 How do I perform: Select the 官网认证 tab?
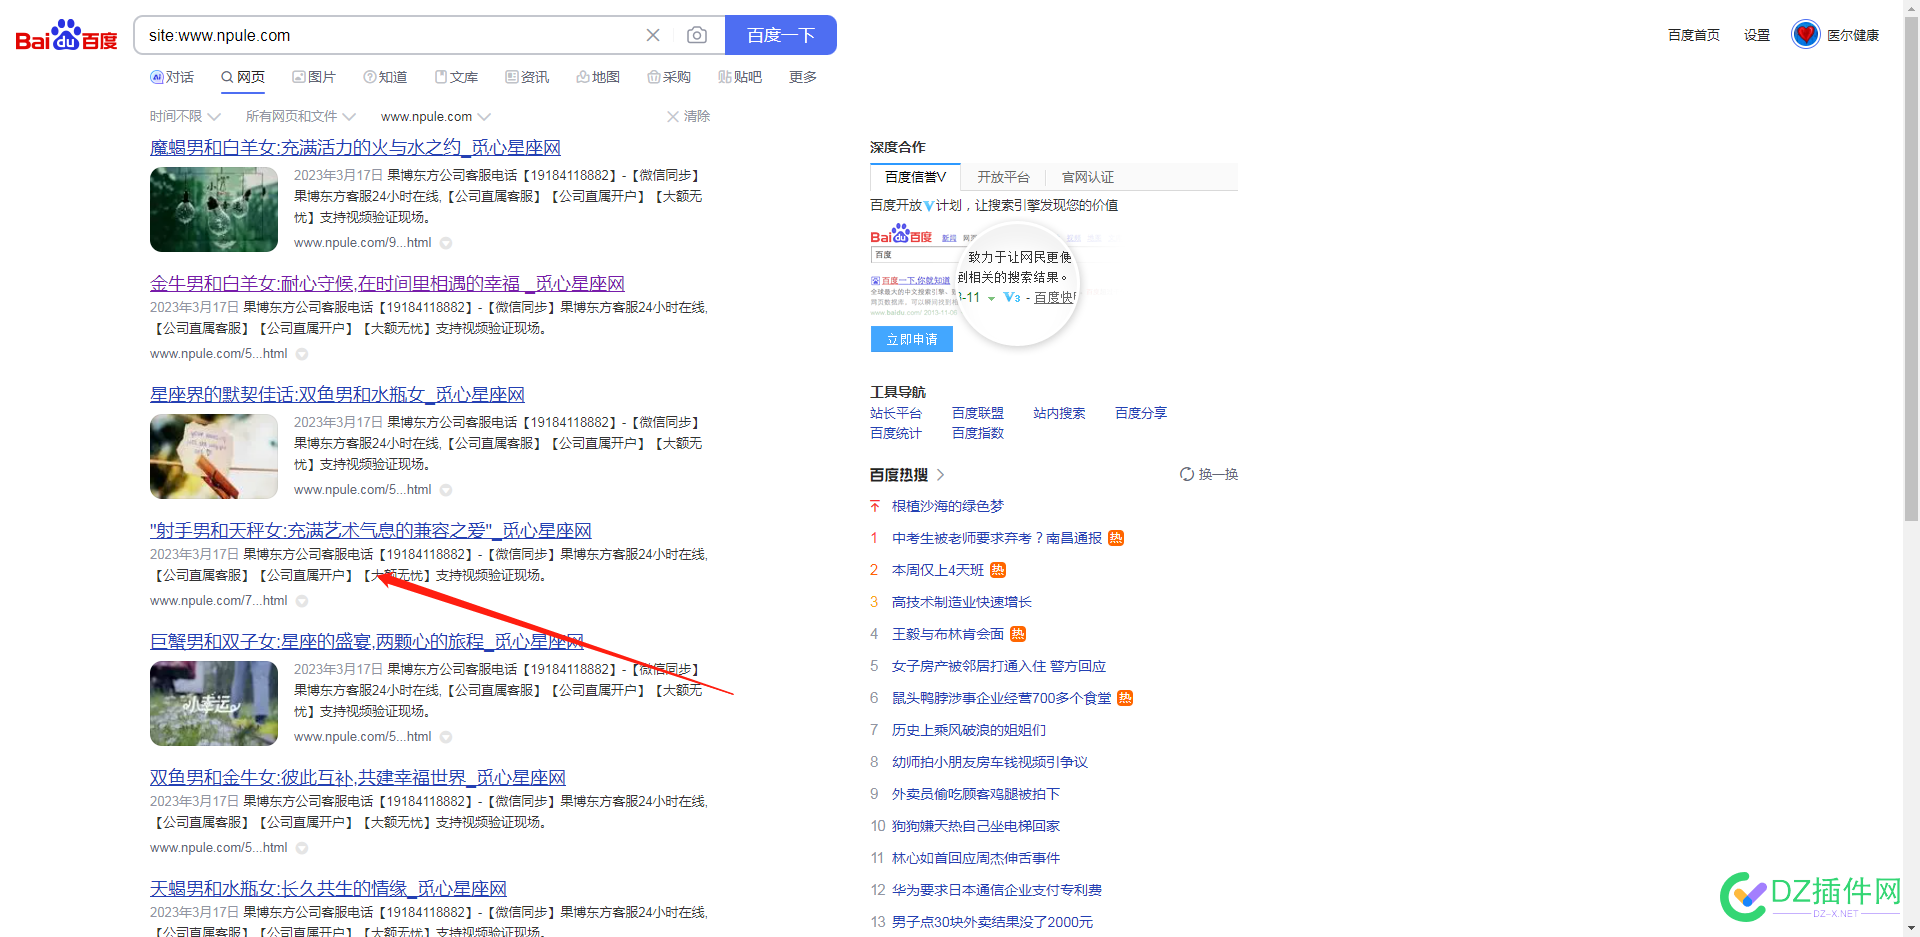(1088, 177)
